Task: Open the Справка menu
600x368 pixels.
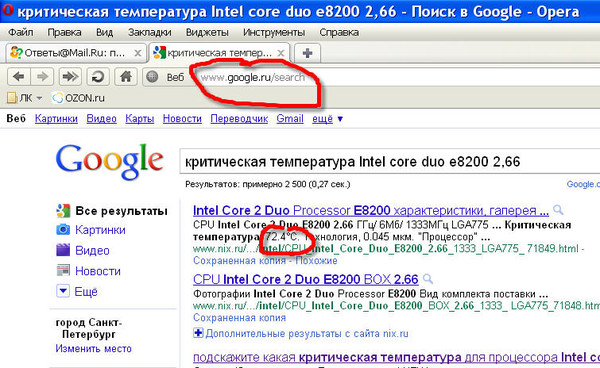Action: (339, 33)
